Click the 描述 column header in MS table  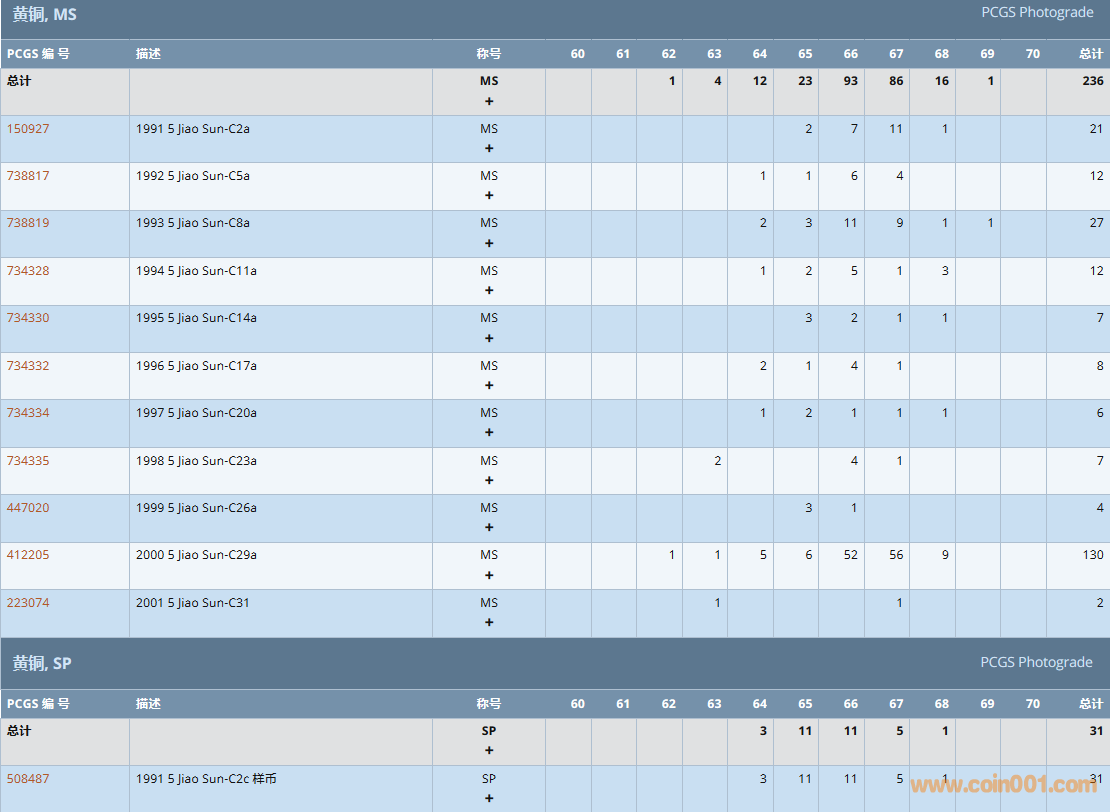[x=148, y=54]
